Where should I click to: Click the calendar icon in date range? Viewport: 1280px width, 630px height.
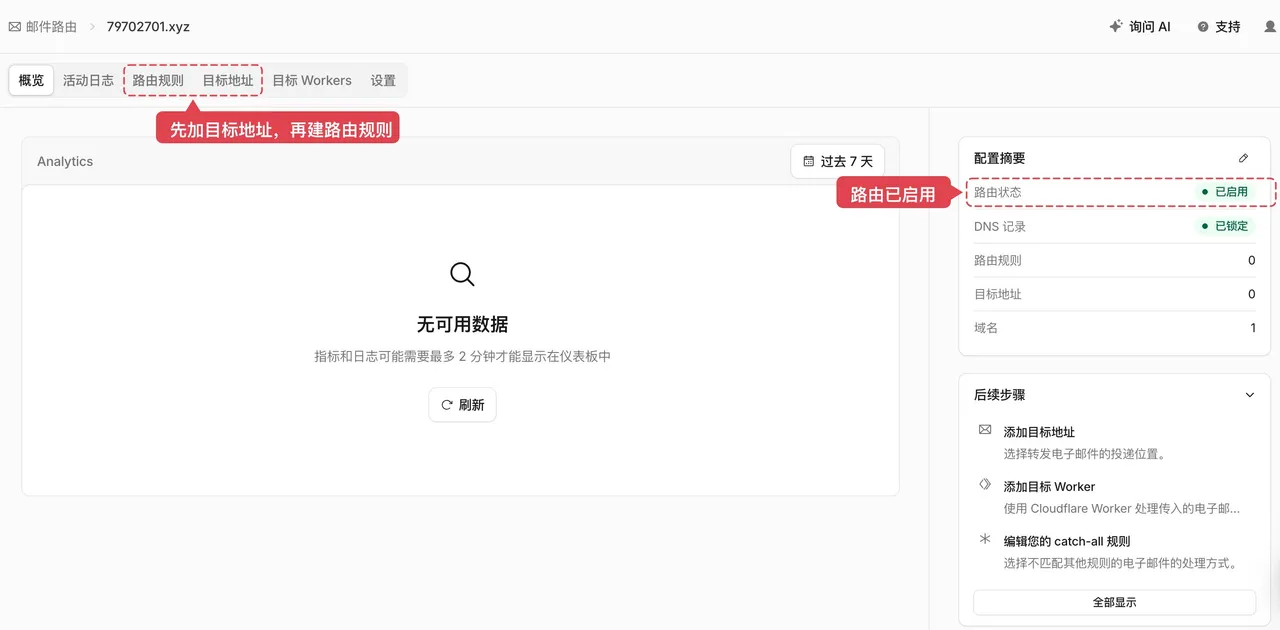coord(808,161)
